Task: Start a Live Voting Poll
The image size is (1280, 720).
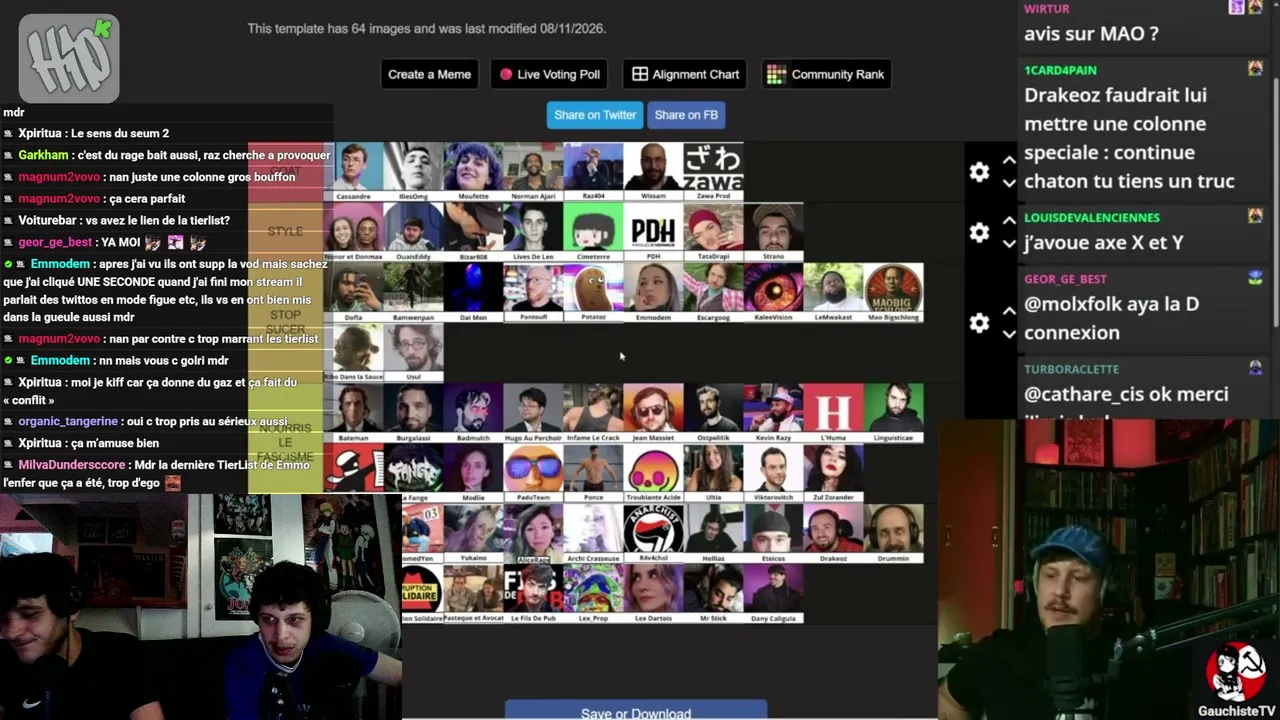Action: click(x=550, y=74)
